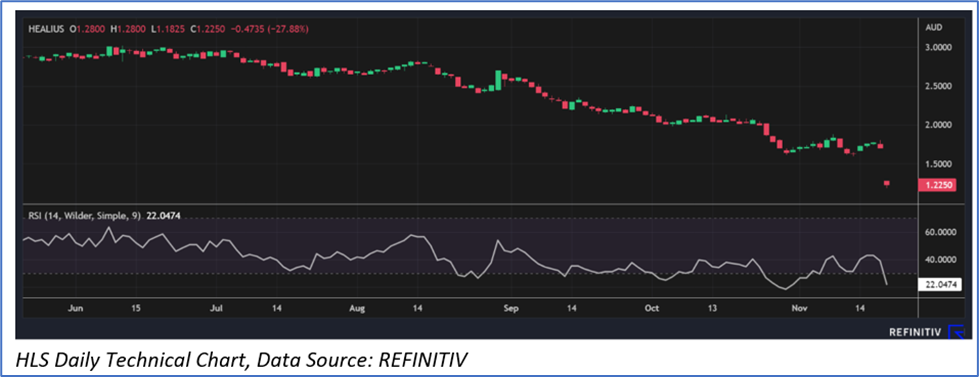Click the Jul label on time axis
Screen dimensions: 979x377
(217, 308)
